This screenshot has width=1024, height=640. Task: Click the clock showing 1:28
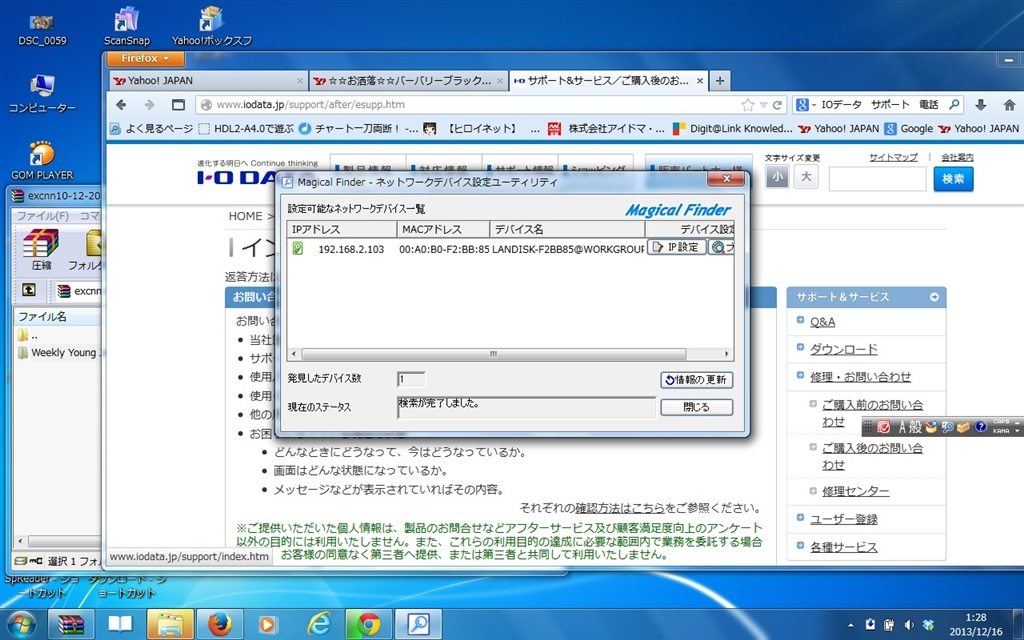point(976,617)
